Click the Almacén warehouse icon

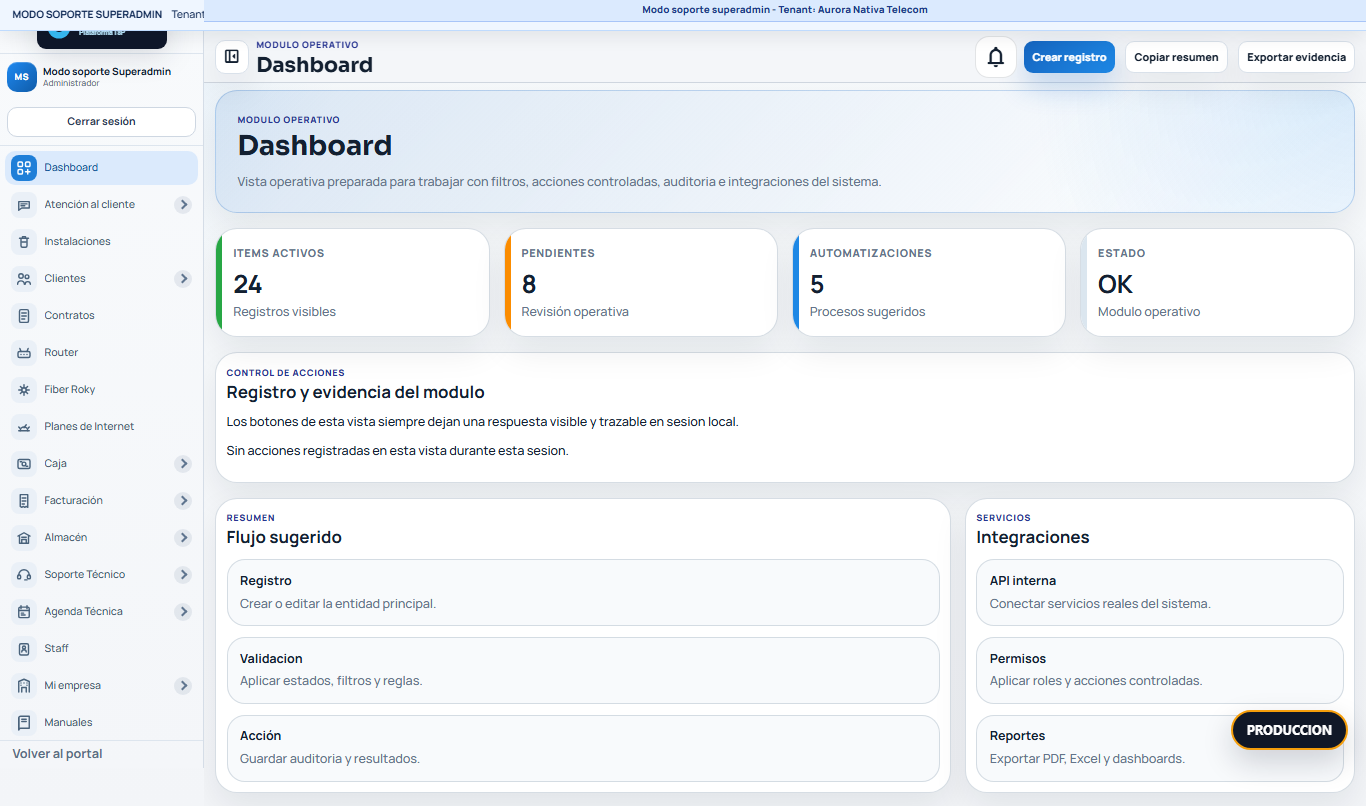point(24,538)
